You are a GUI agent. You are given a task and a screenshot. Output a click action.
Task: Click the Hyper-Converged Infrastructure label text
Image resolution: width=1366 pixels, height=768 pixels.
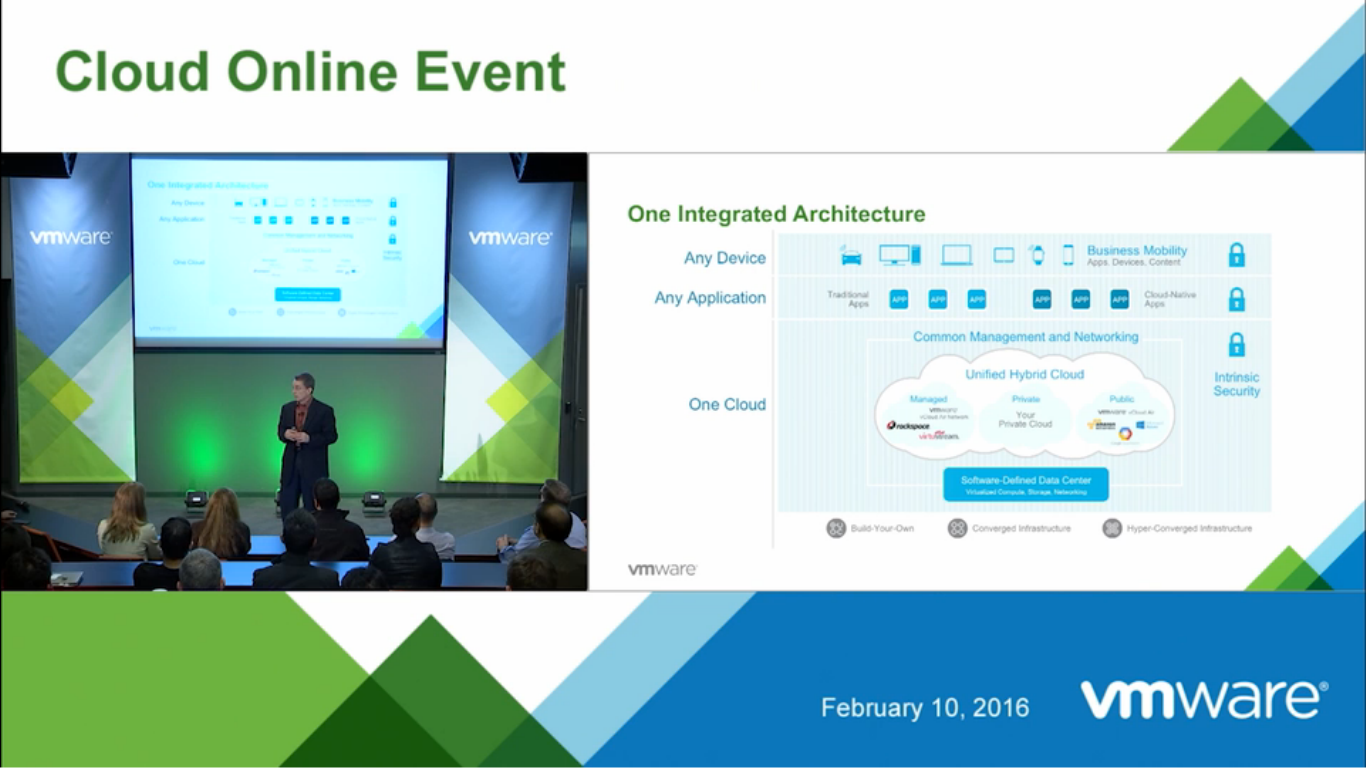[x=1189, y=528]
